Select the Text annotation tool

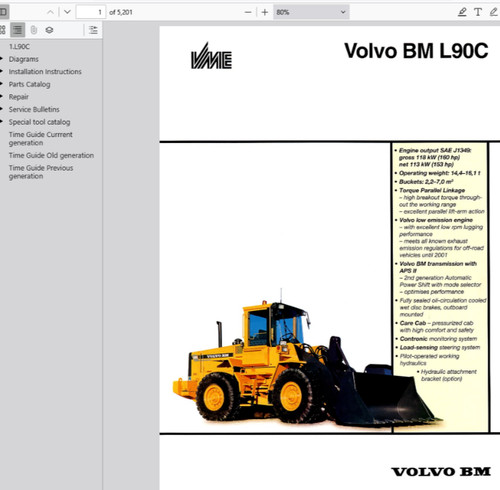click(x=478, y=12)
